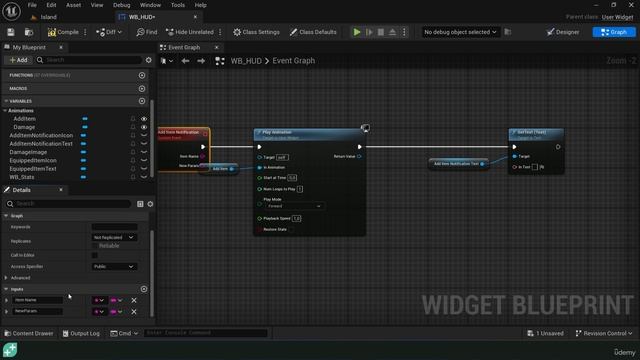This screenshot has height=360, width=640.
Task: Click the AddItem variable type pill
Action: click(85, 119)
